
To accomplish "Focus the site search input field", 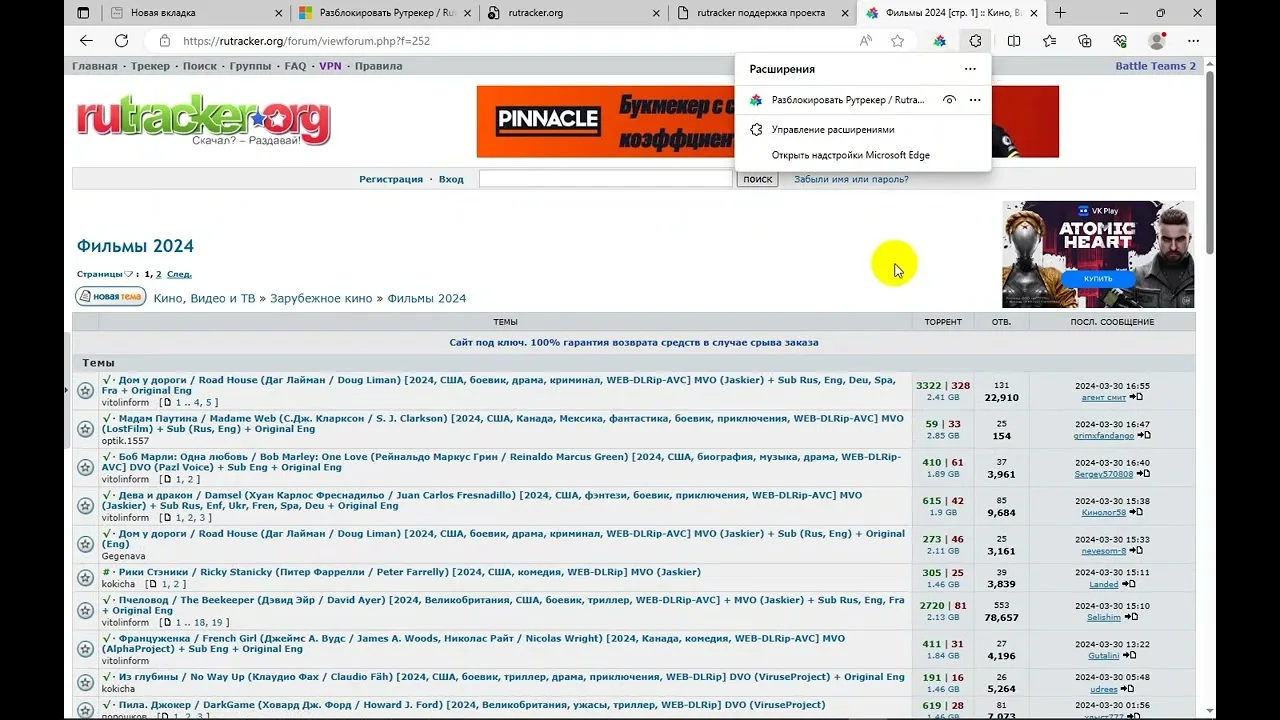I will click(x=606, y=179).
